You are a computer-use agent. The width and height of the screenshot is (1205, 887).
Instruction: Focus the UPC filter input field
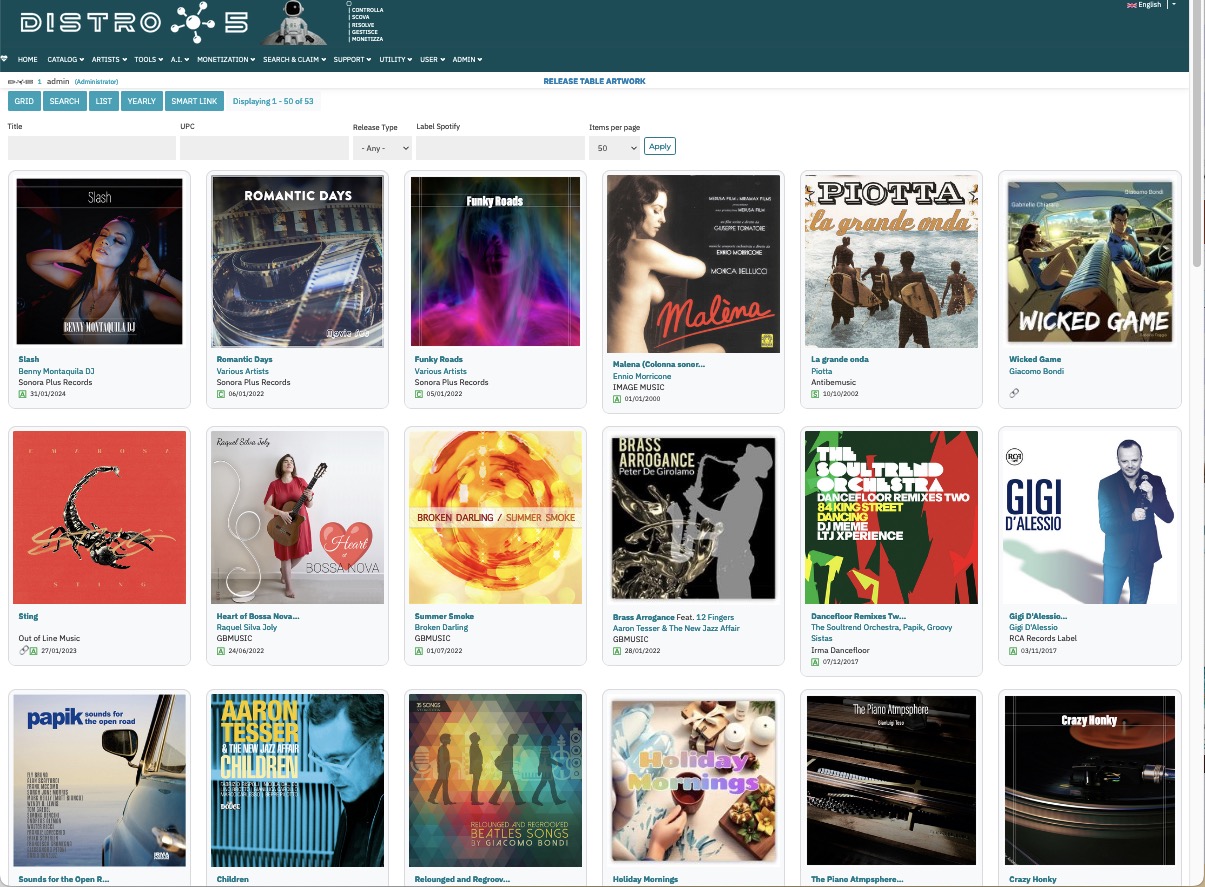click(x=264, y=148)
